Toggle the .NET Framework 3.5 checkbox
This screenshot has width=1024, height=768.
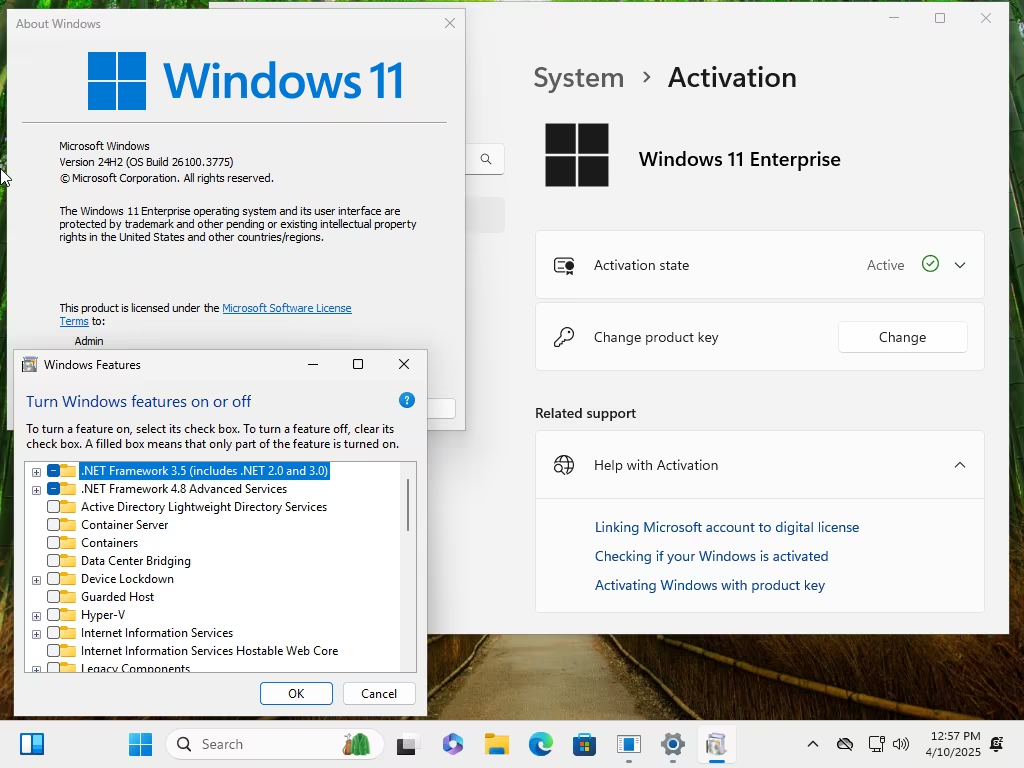click(x=54, y=471)
